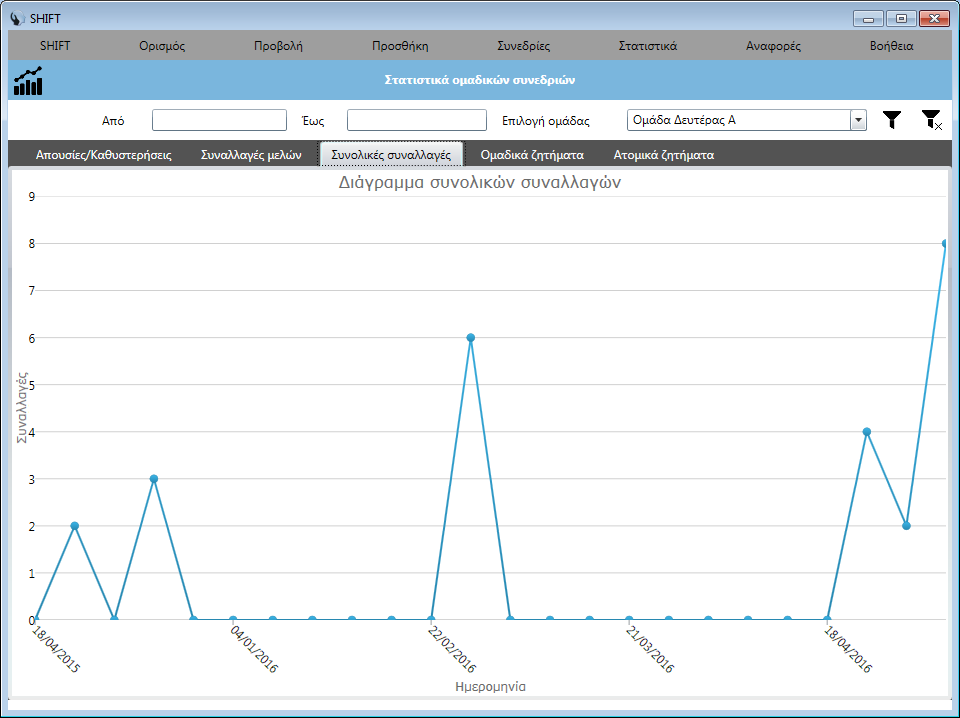Switch to the Ομαδικά ζητήματα tab

click(532, 155)
